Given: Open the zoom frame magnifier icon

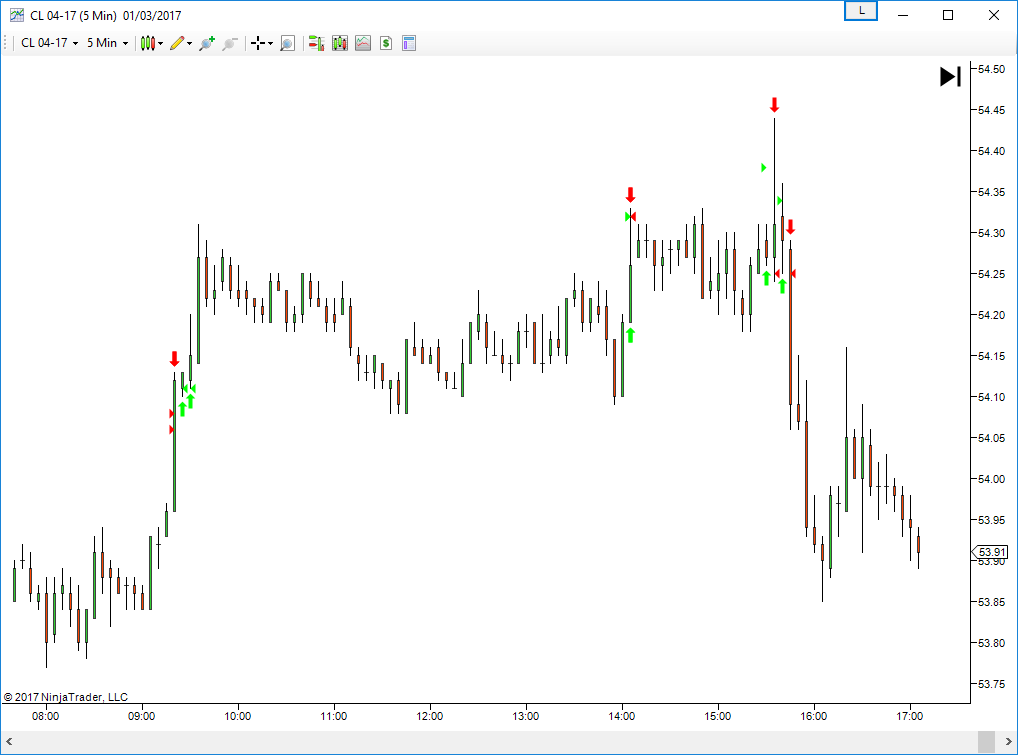Looking at the screenshot, I should click(287, 43).
